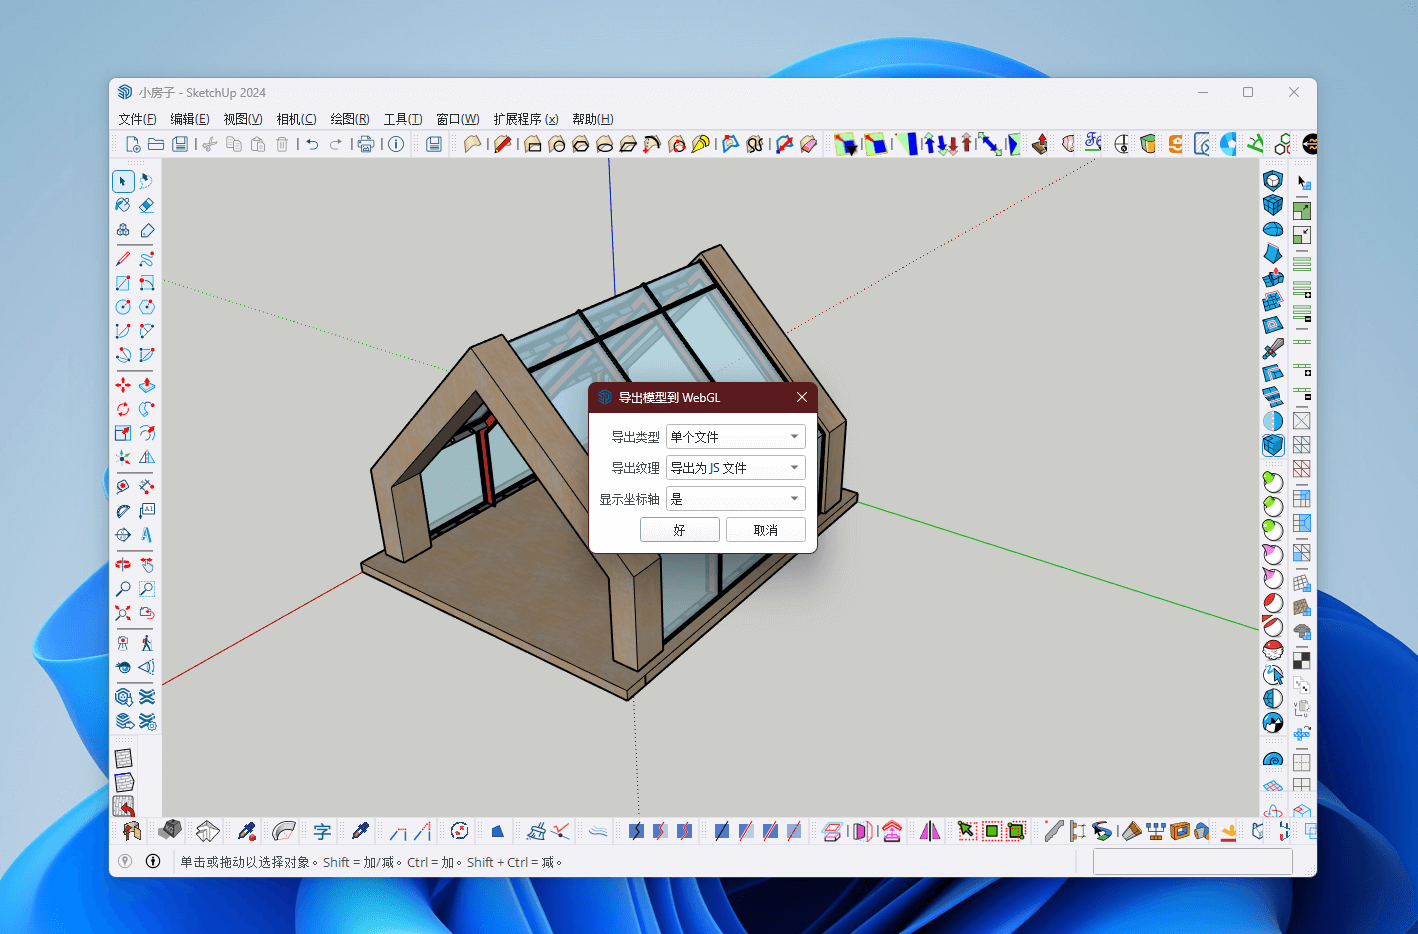Click the Undo arrow icon

(x=312, y=144)
